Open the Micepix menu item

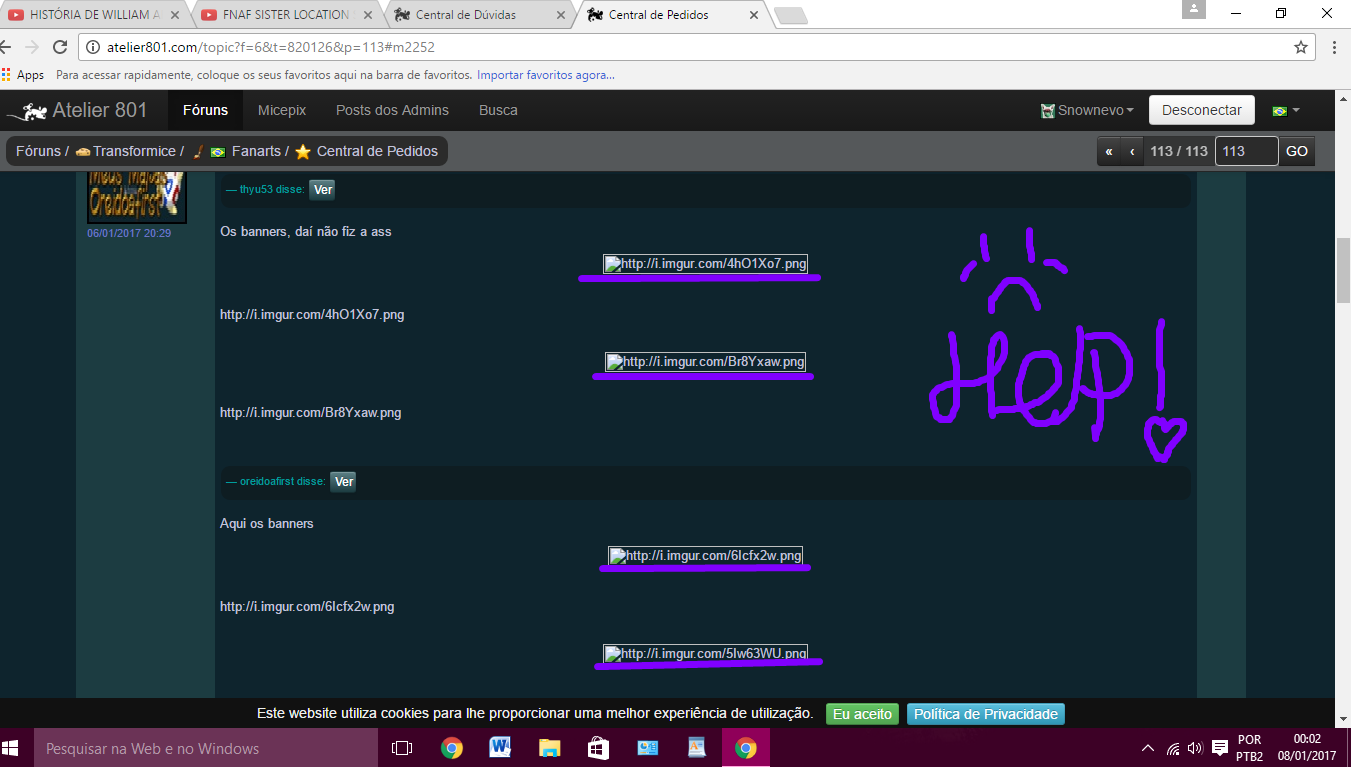pos(282,111)
